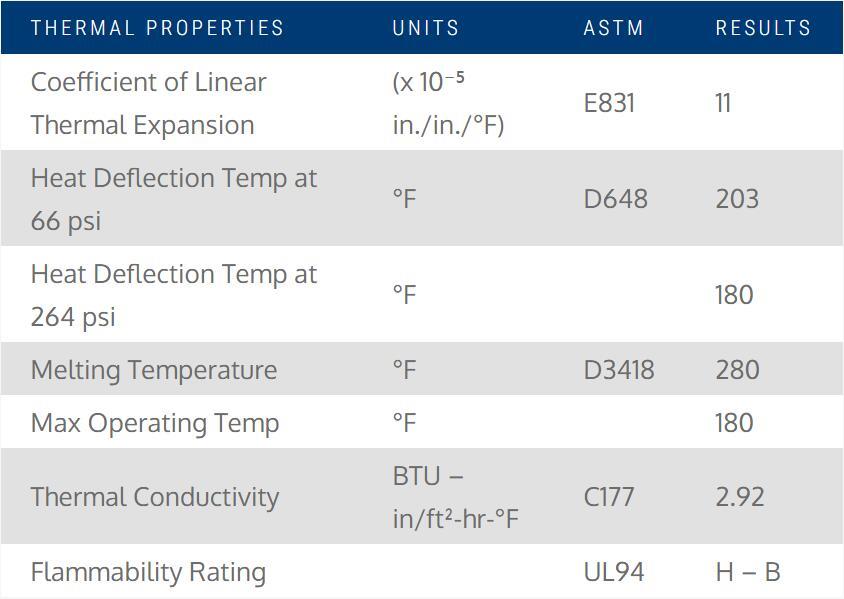
Task: Click the Thermal Conductivity row label
Action: point(155,497)
